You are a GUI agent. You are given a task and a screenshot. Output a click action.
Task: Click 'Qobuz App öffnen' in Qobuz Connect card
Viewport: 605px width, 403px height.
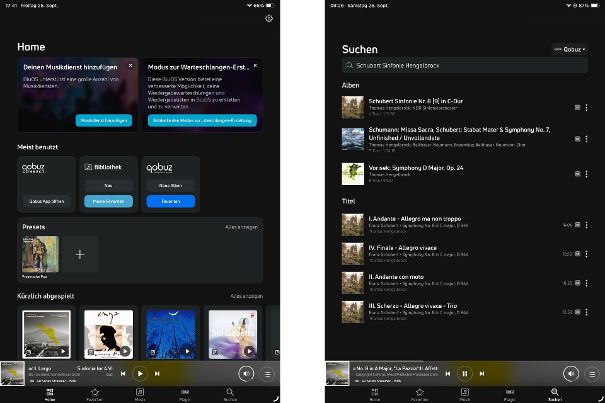(x=46, y=201)
